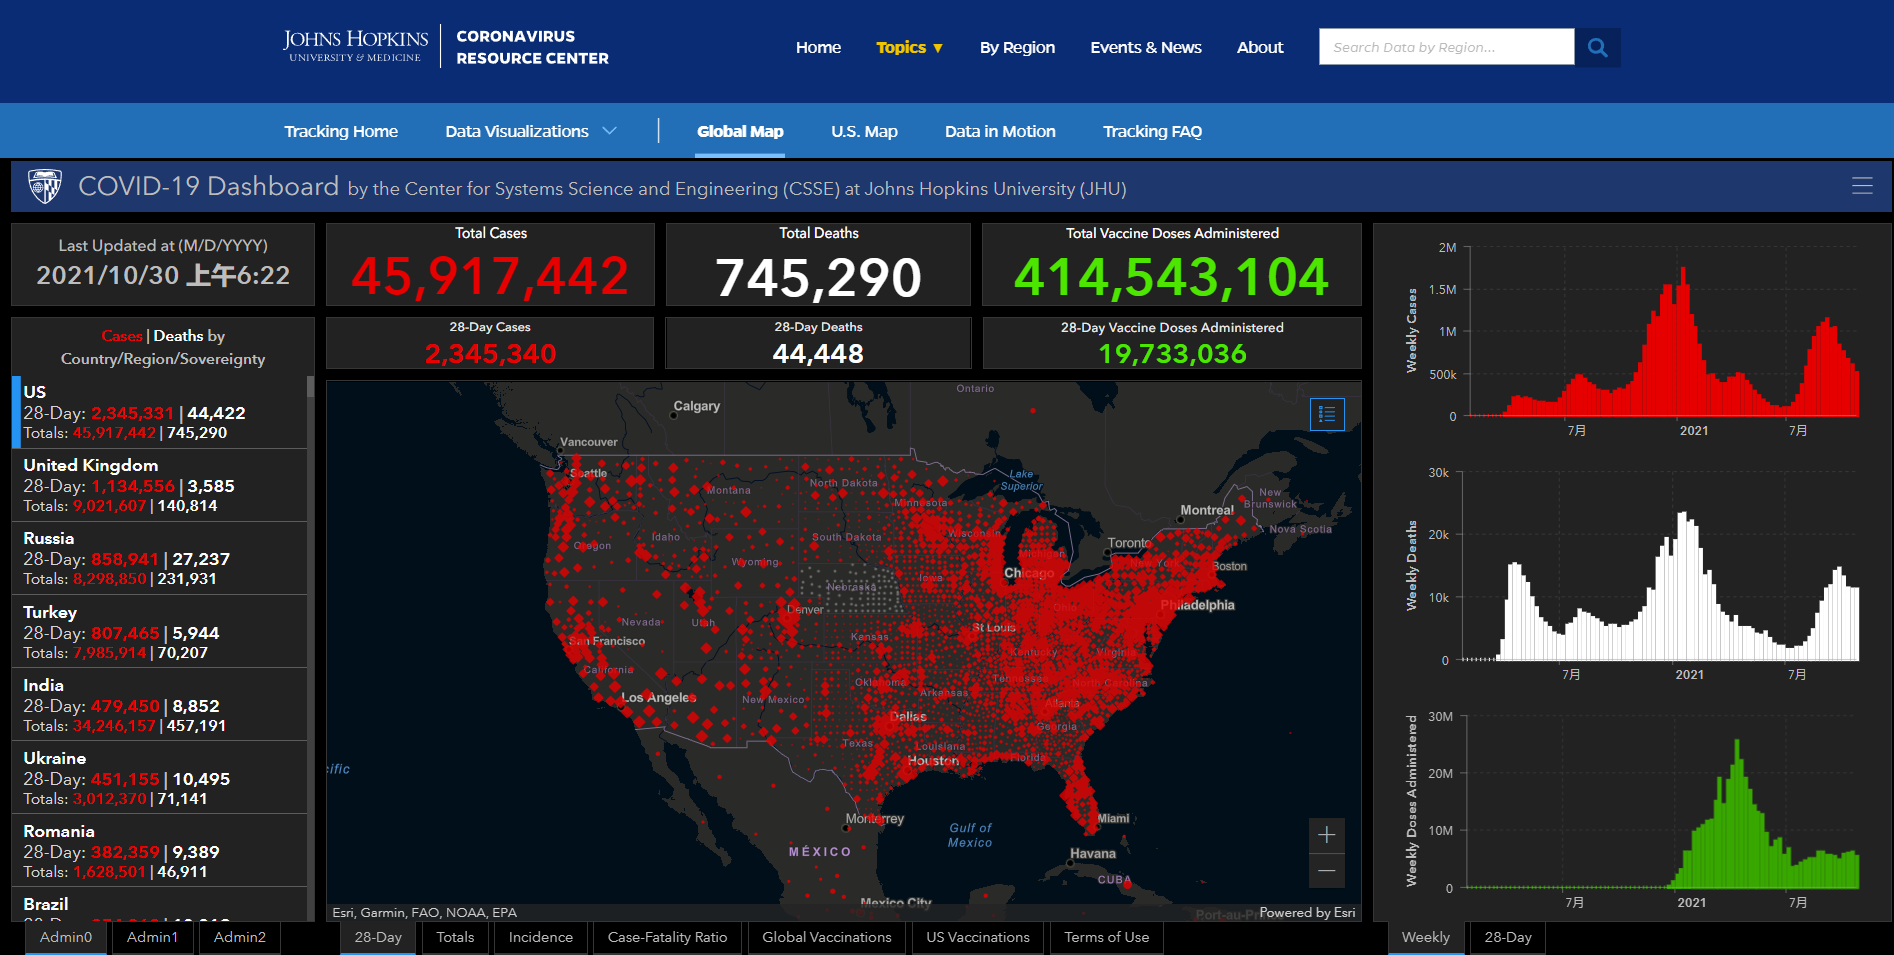Select the Admin2 tab
The image size is (1894, 955).
(x=240, y=938)
